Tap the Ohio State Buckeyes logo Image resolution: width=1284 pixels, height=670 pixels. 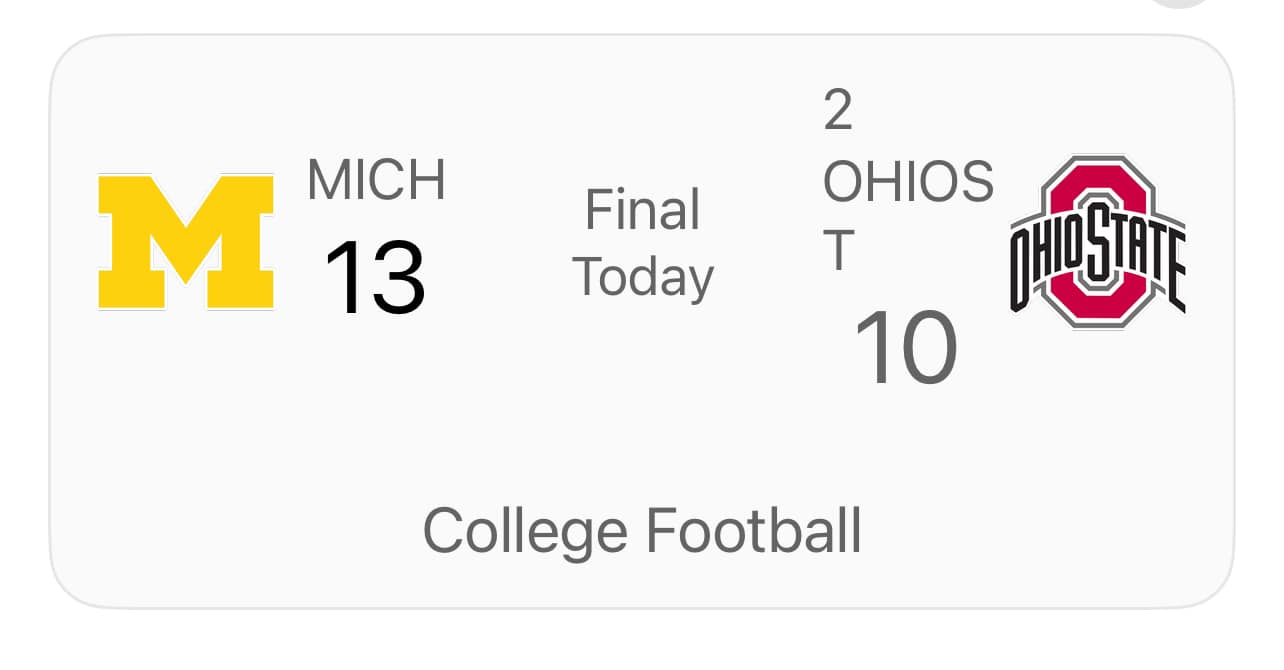[x=1097, y=241]
